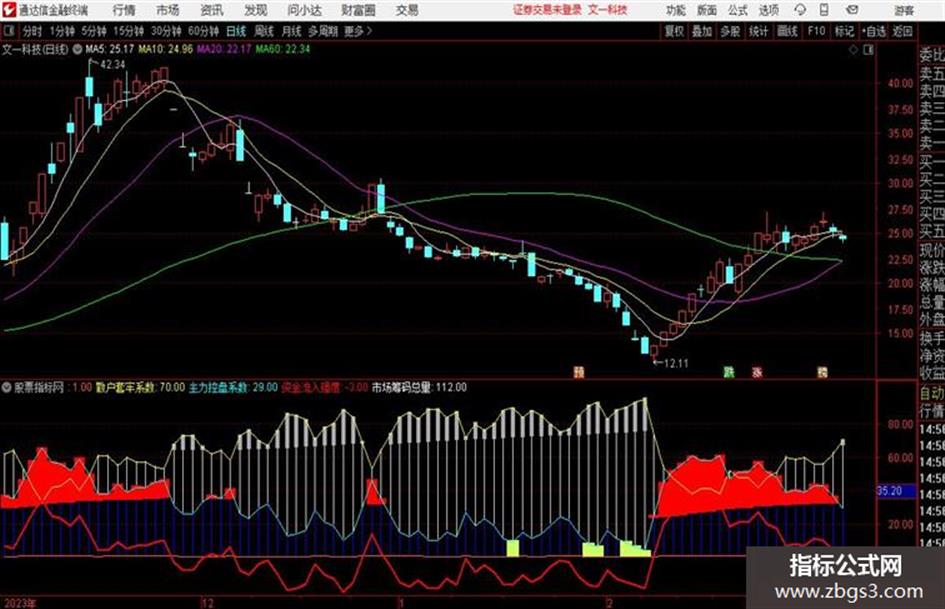Click the diamond icon above the chart
Screen dimensions: 945x609
pos(853,50)
